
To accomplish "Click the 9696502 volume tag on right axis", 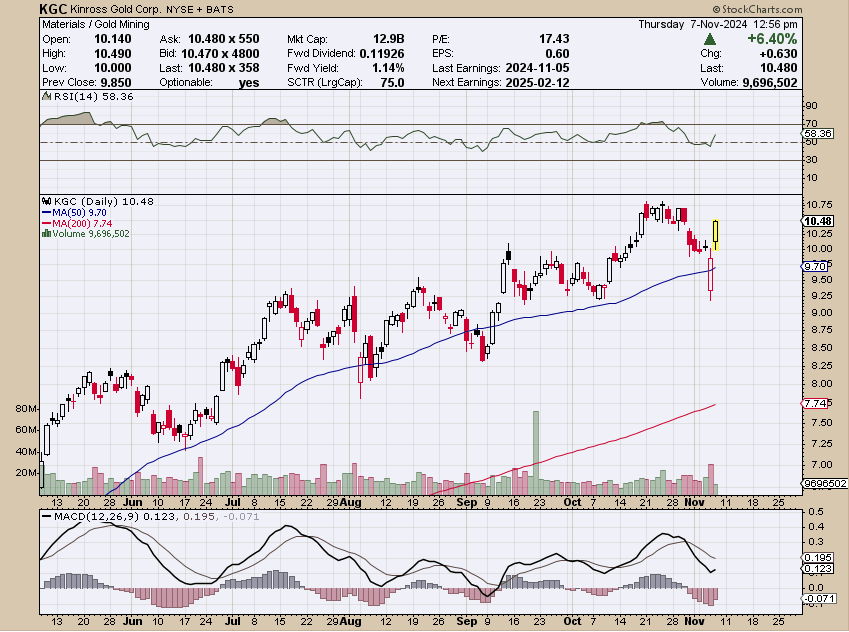I will 825,483.
